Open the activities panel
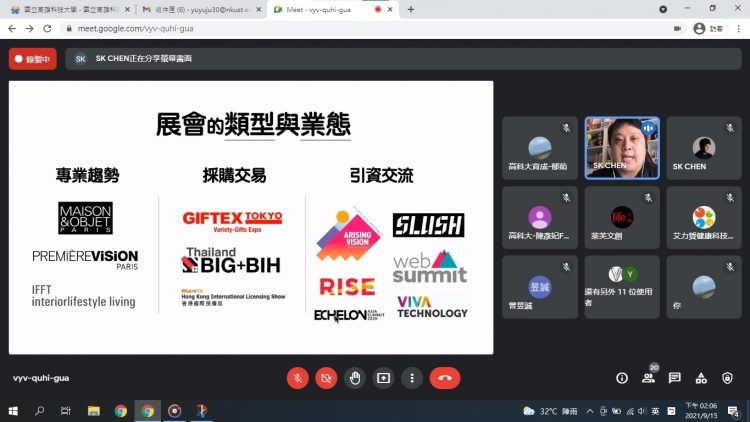 coord(701,378)
